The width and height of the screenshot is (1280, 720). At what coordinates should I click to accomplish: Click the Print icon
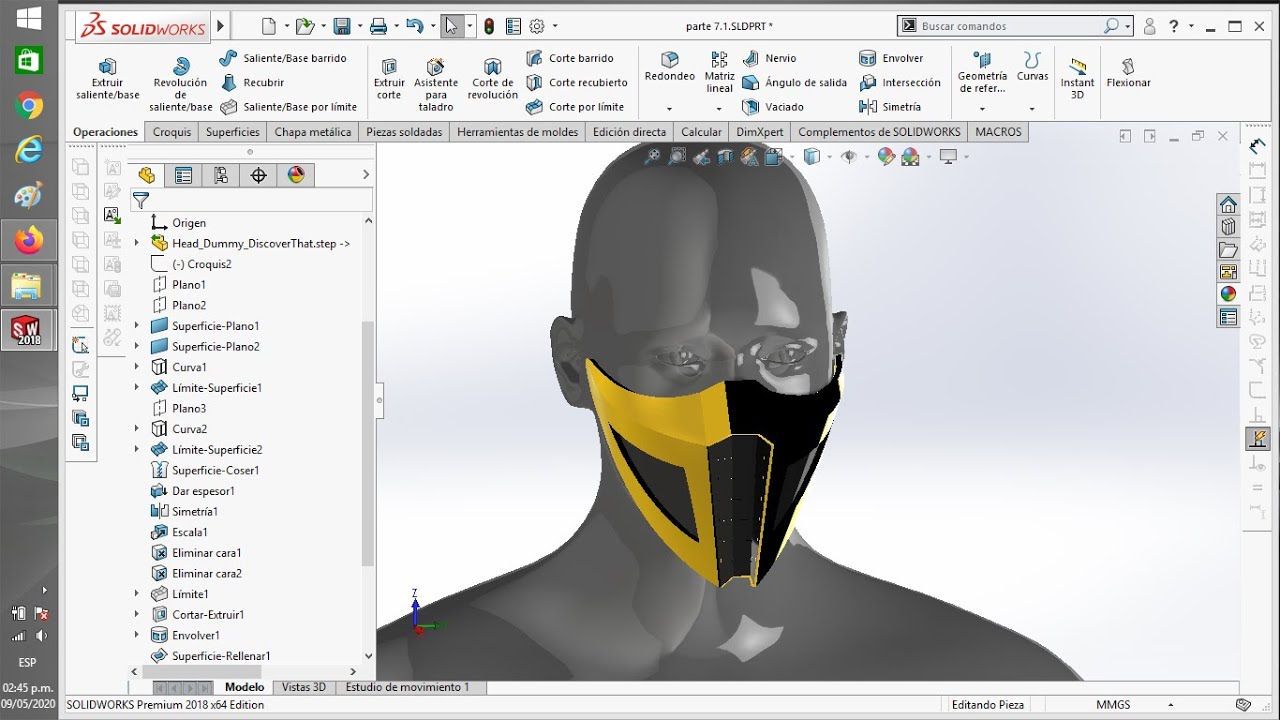[x=378, y=27]
